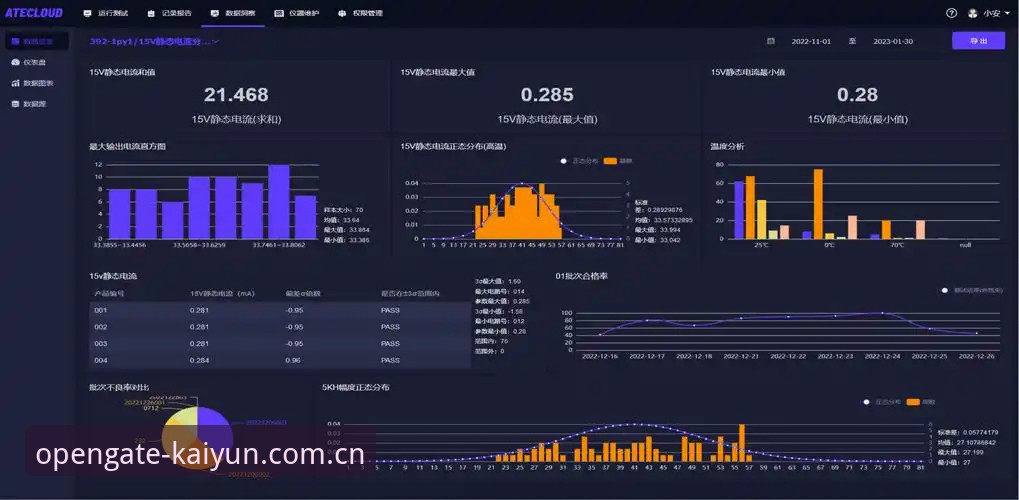Click the user avatar icon beside 小安

[x=973, y=13]
